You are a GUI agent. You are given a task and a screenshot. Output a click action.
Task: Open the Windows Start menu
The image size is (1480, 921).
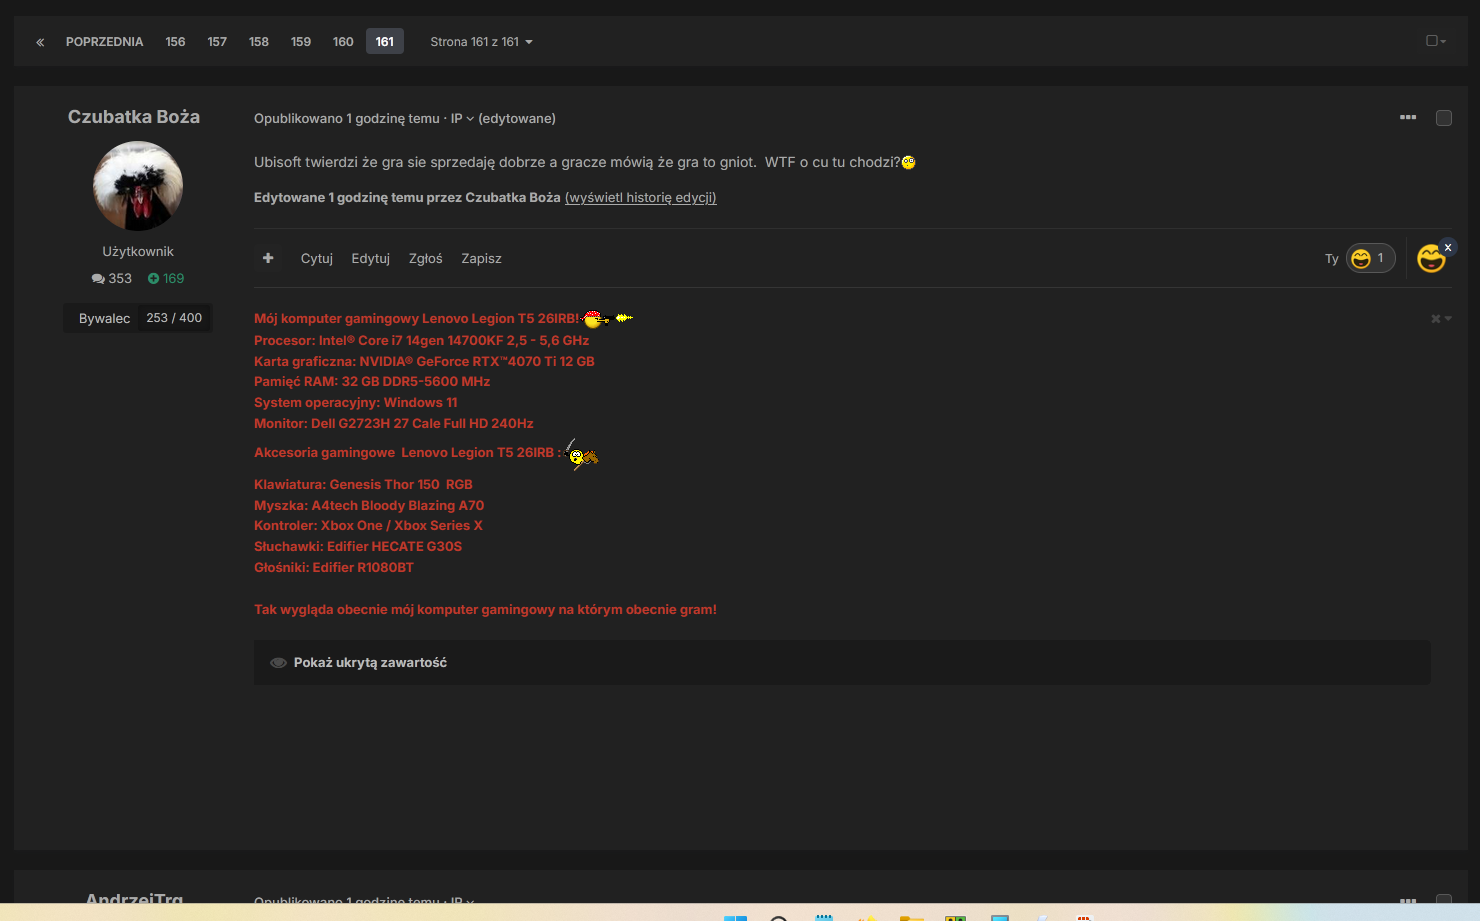[x=735, y=918]
